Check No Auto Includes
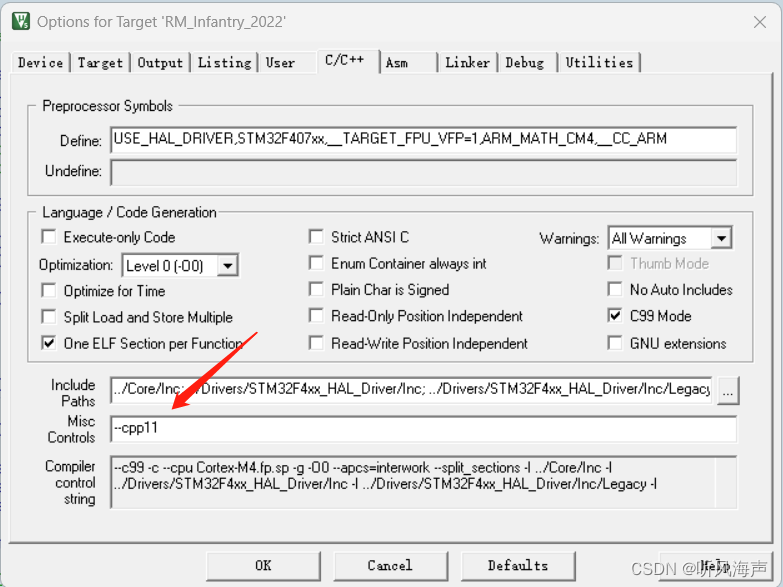Viewport: 783px width, 587px height. click(x=615, y=290)
